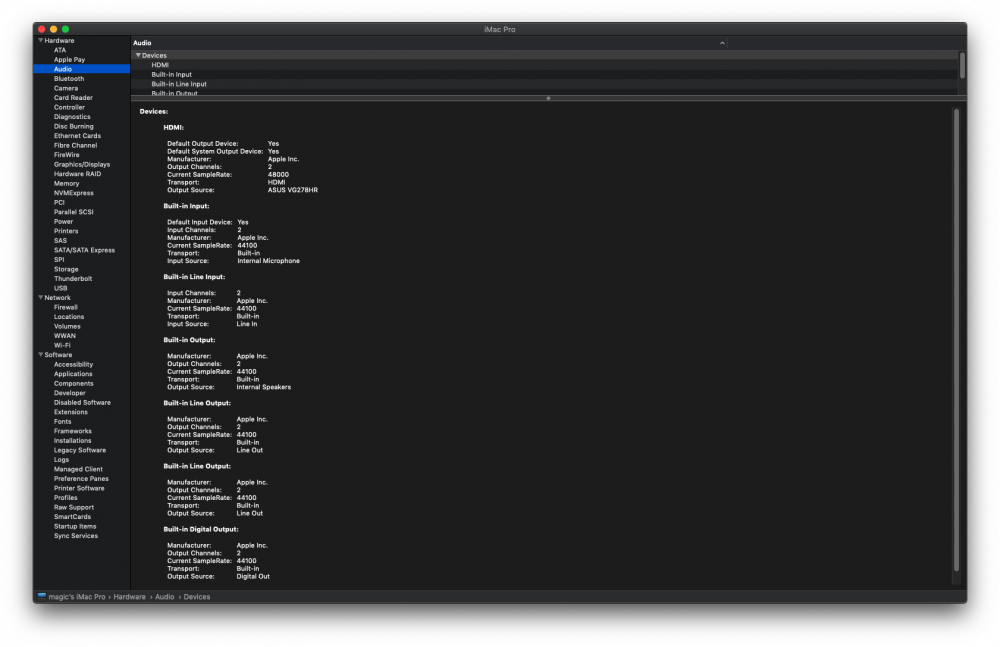The width and height of the screenshot is (1000, 647).
Task: Click the device list vertical scrollbar
Action: (x=962, y=66)
